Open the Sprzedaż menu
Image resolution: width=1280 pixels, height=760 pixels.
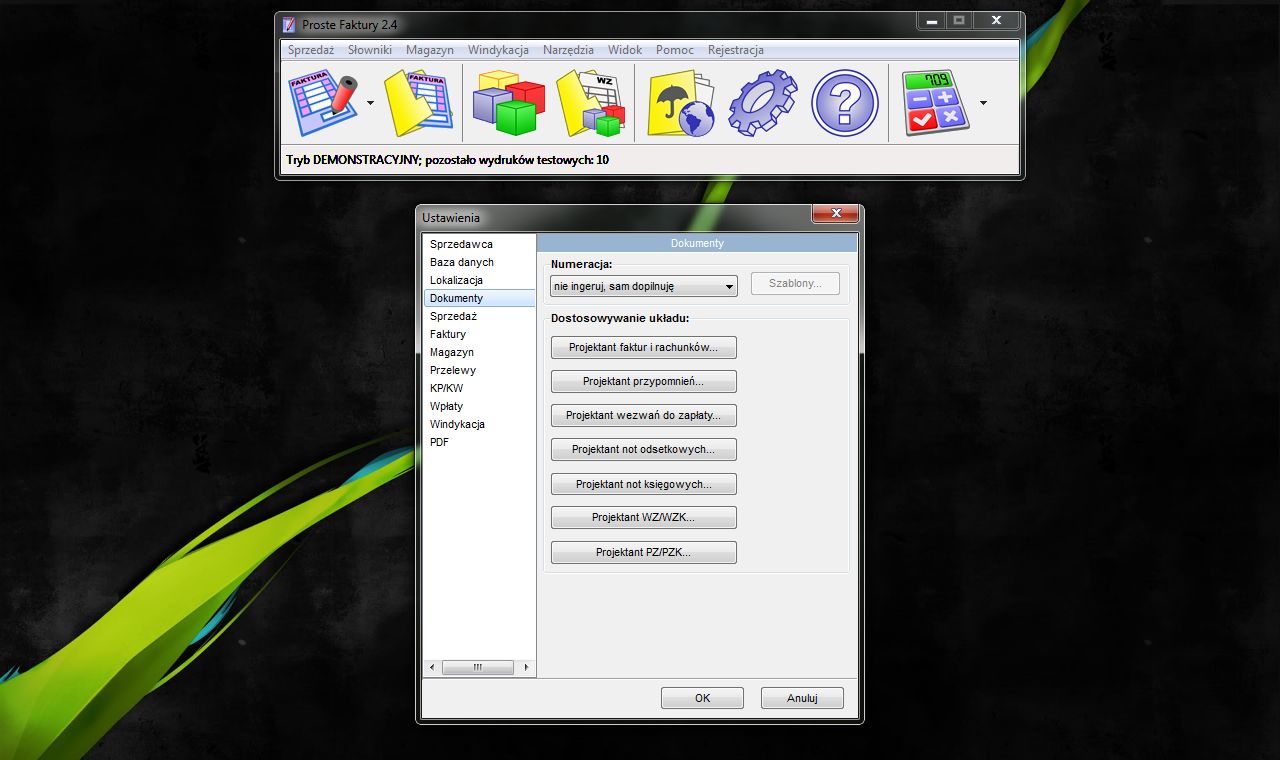(x=311, y=50)
